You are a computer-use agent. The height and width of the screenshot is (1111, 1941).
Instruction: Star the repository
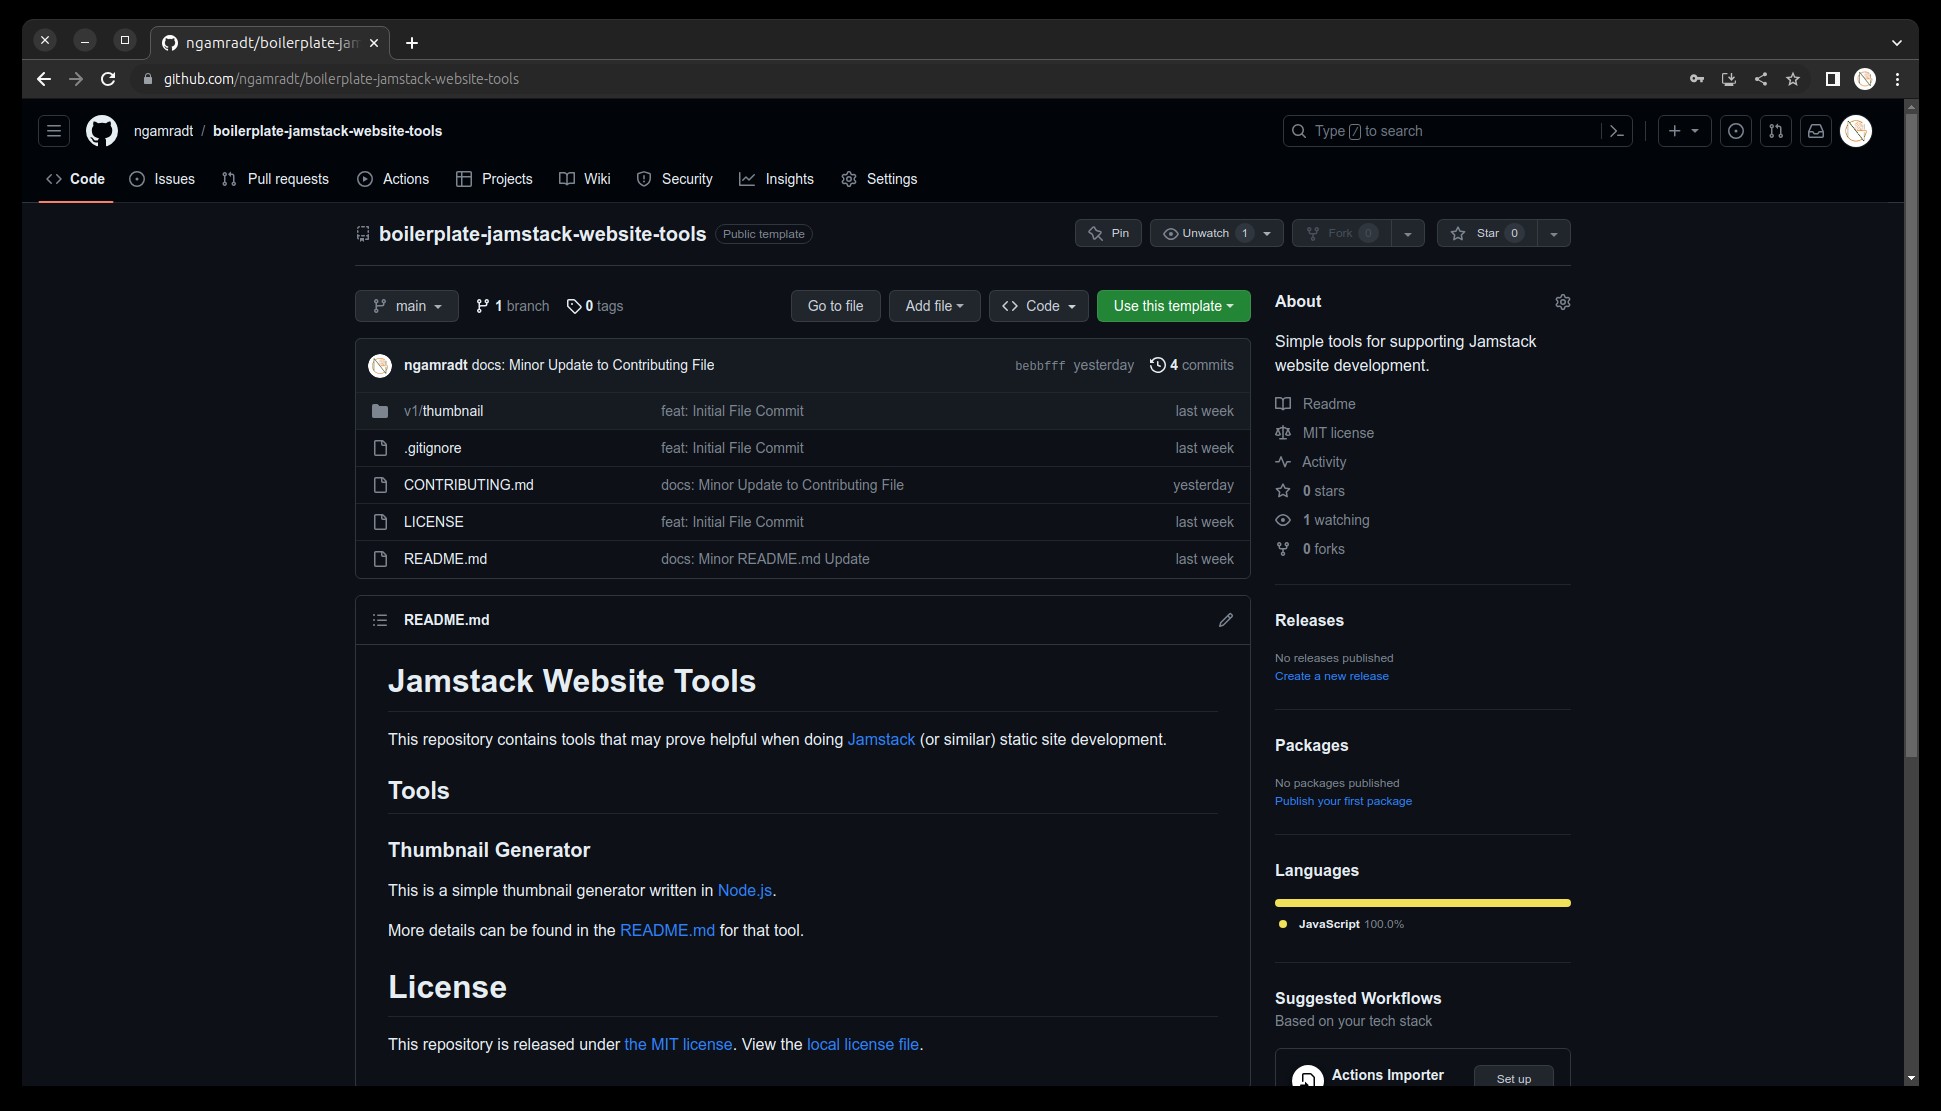pyautogui.click(x=1487, y=233)
